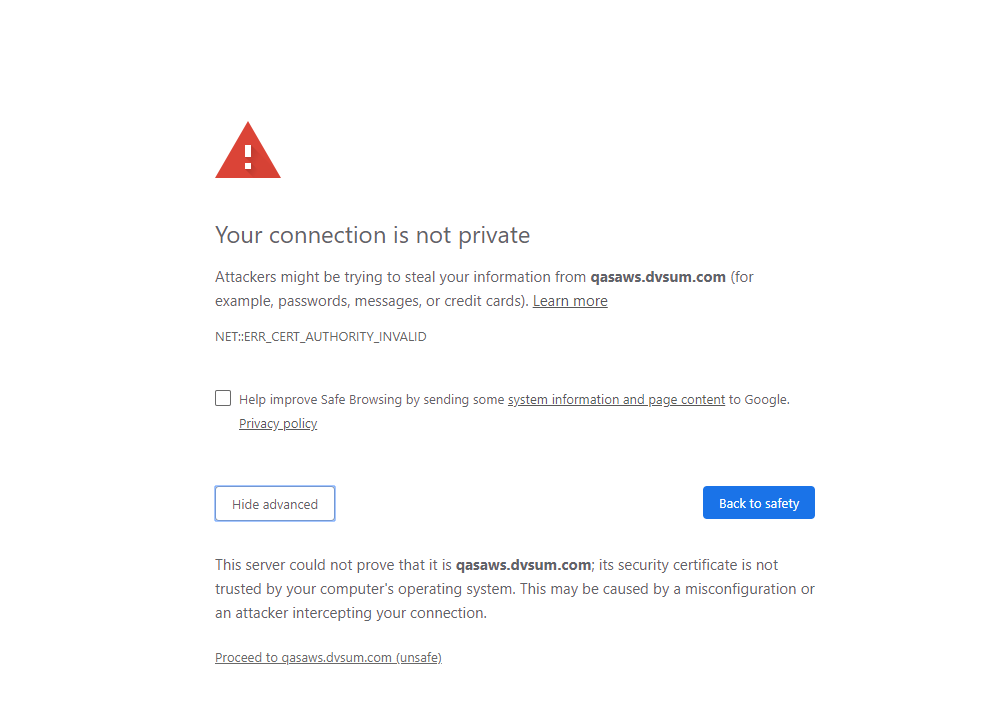Click bold qasaws.dvsum.com in 'This server' paragraph
This screenshot has width=1008, height=705.
[523, 565]
